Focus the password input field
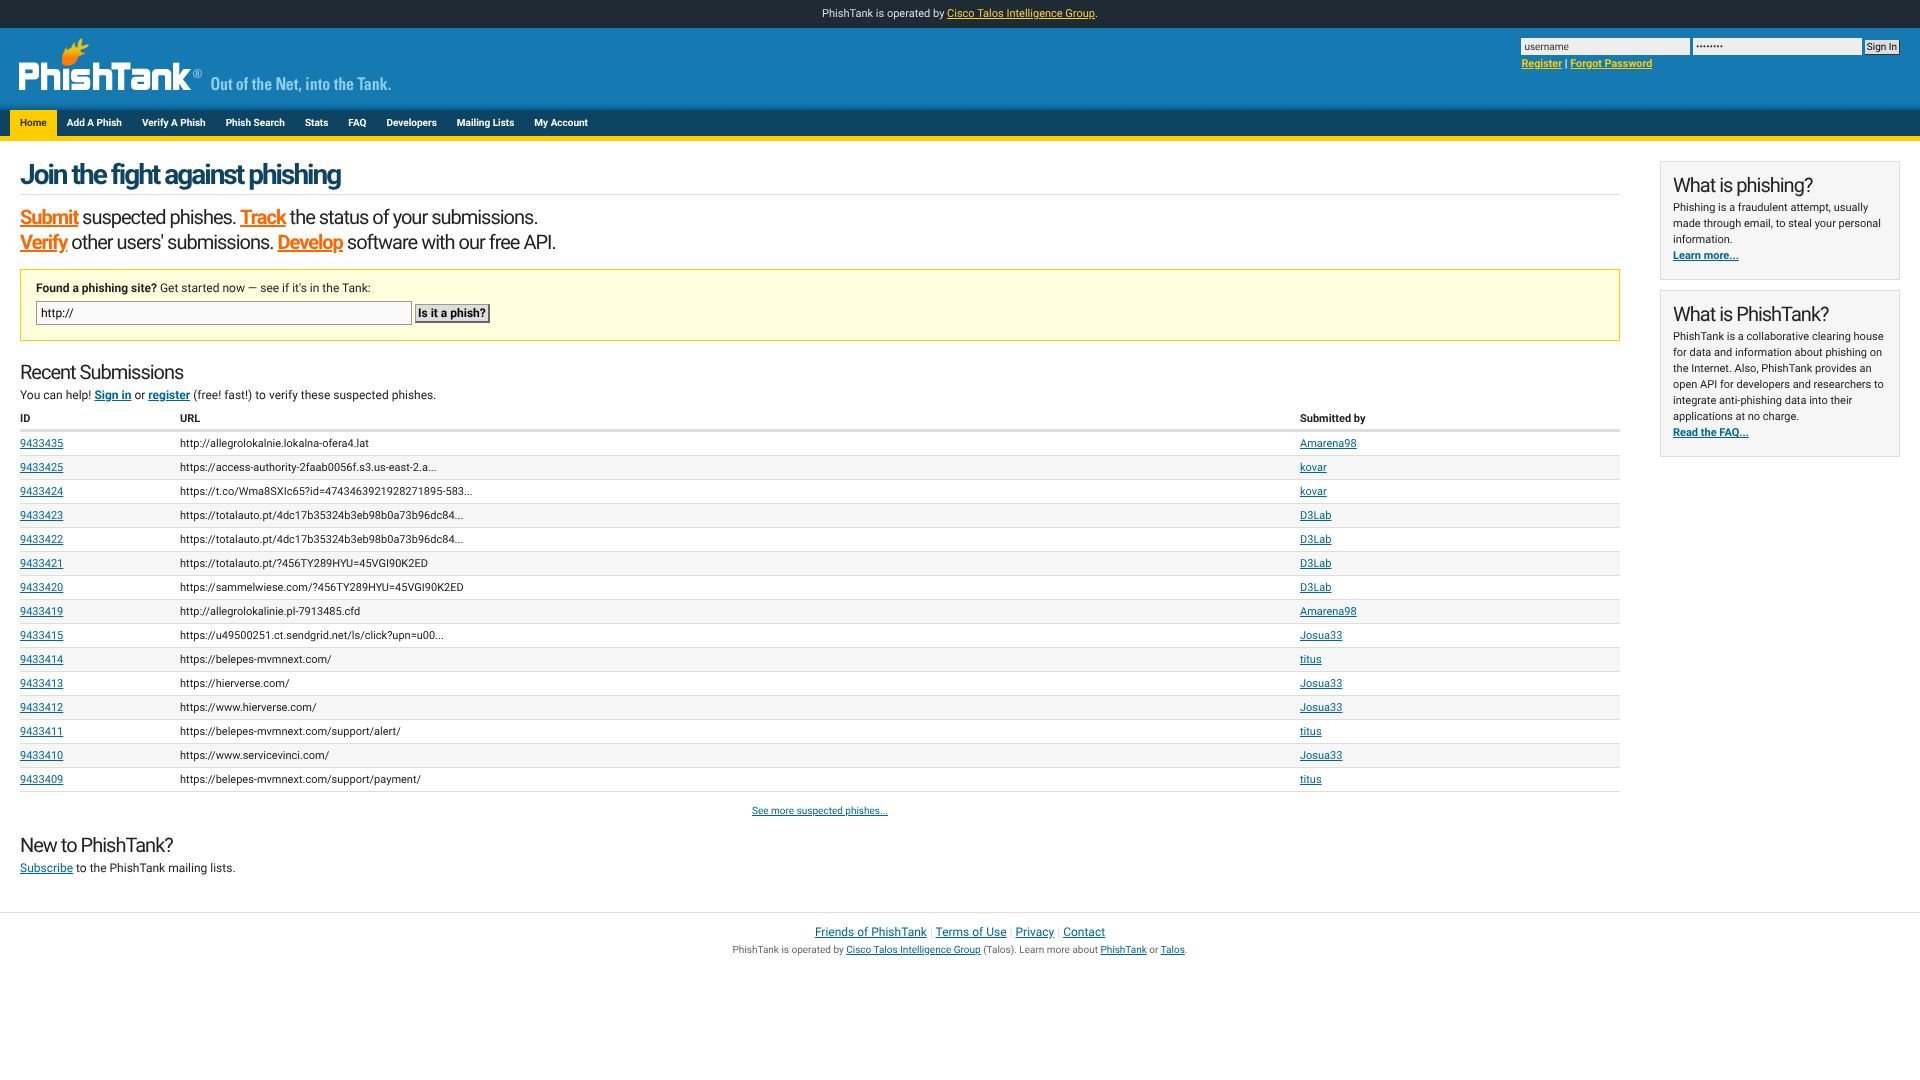Viewport: 1920px width, 1080px height. point(1777,47)
